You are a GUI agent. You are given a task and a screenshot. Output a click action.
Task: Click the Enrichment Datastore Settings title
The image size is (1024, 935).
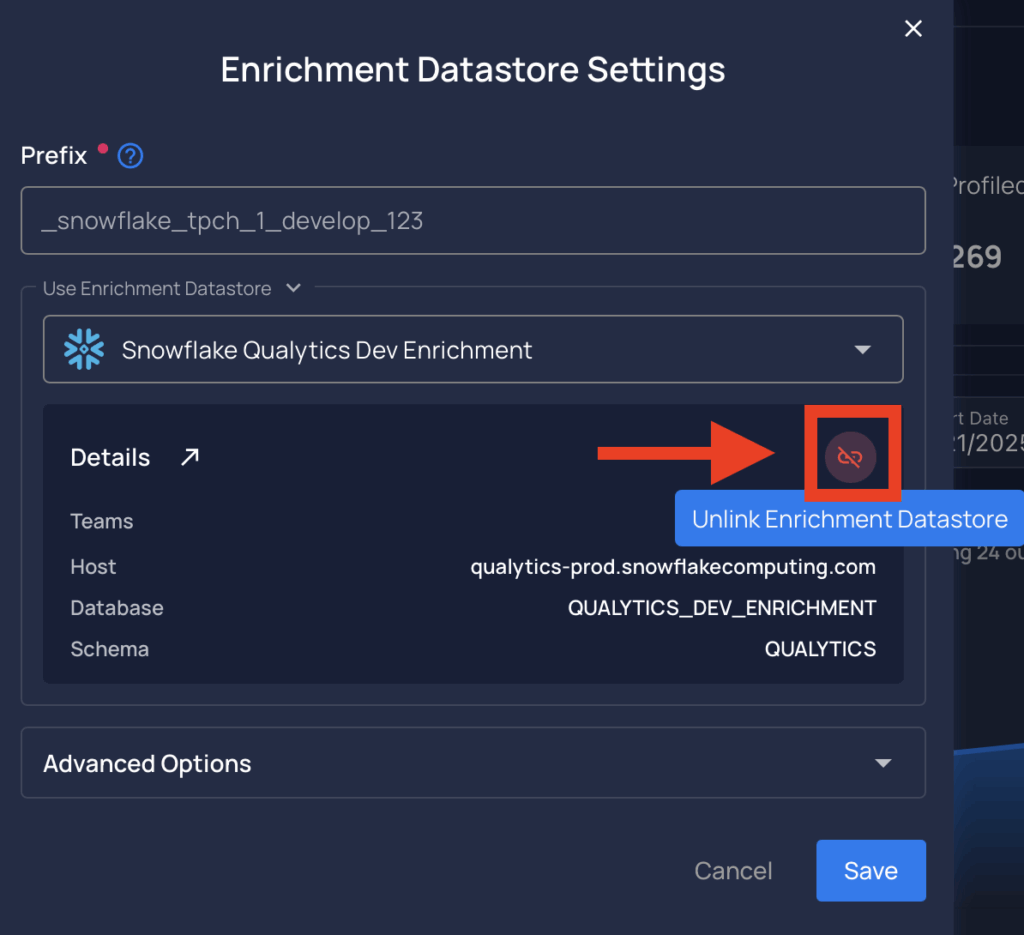point(473,70)
